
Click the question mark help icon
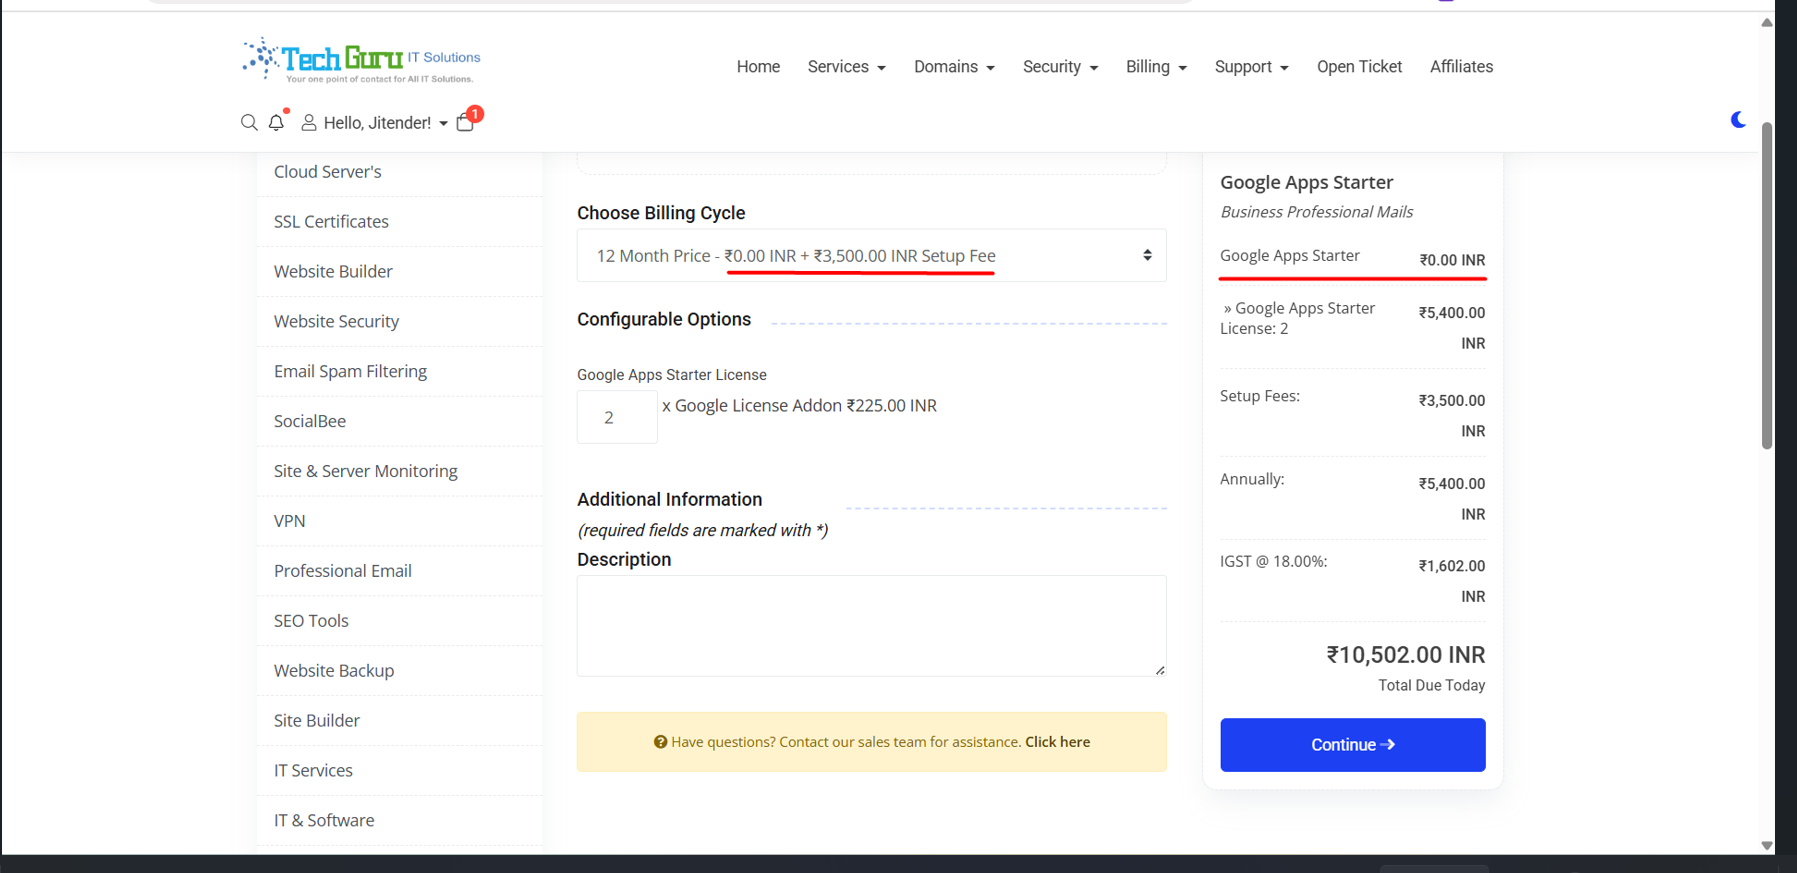tap(660, 742)
